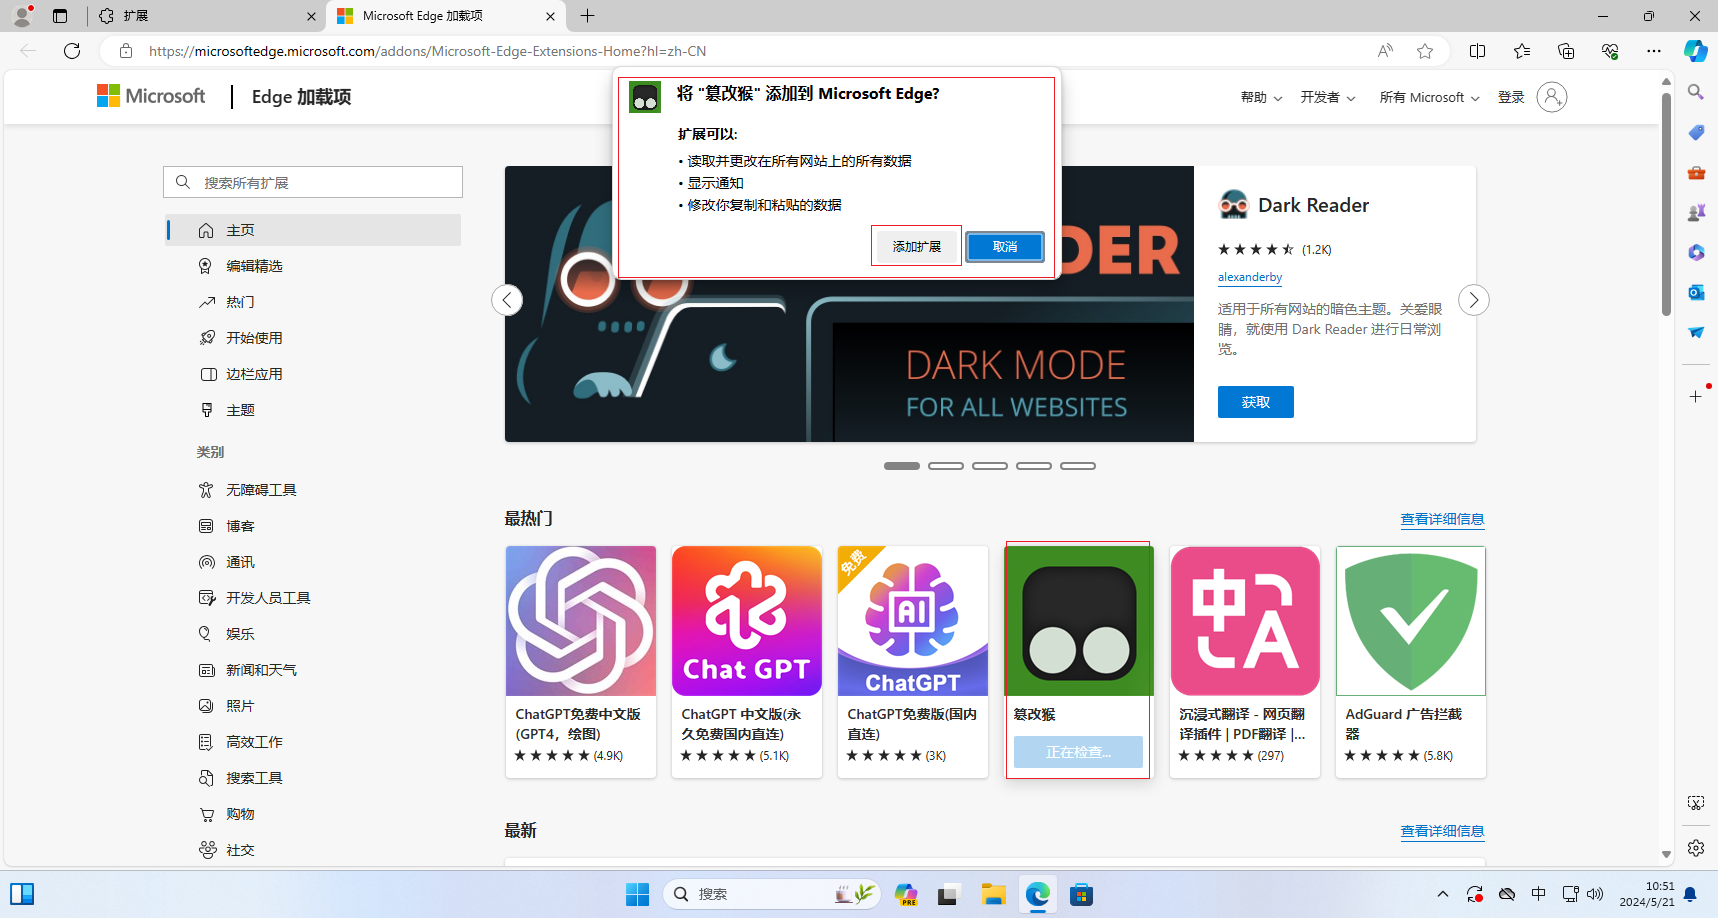The image size is (1718, 918).
Task: Select the third carousel indicator
Action: point(990,466)
